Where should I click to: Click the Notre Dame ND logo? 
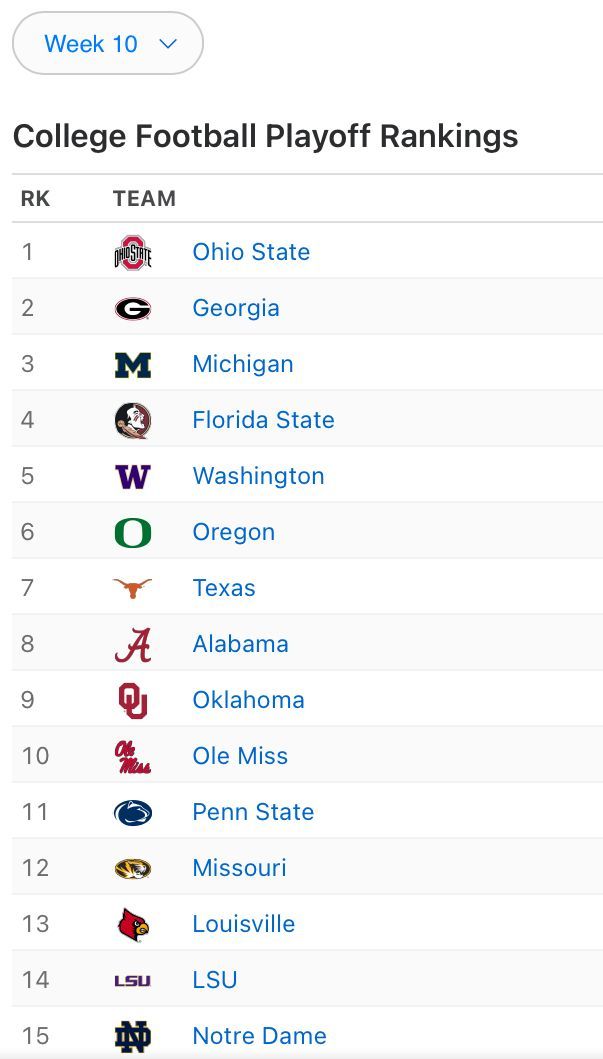[133, 1037]
